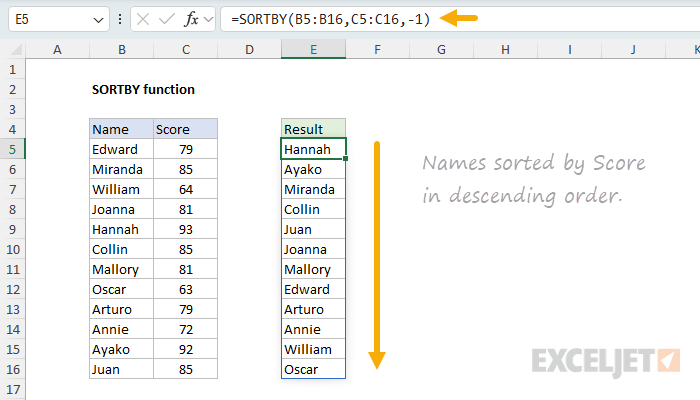Screen dimensions: 700x400
Task: Select Arturo in the Result column
Action: click(313, 309)
